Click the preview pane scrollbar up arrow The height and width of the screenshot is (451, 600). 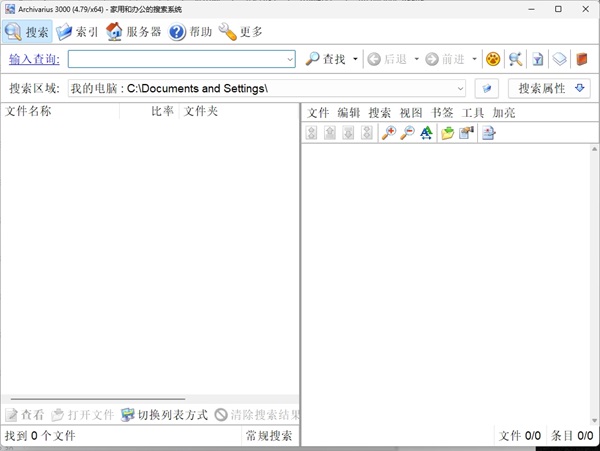tap(594, 149)
